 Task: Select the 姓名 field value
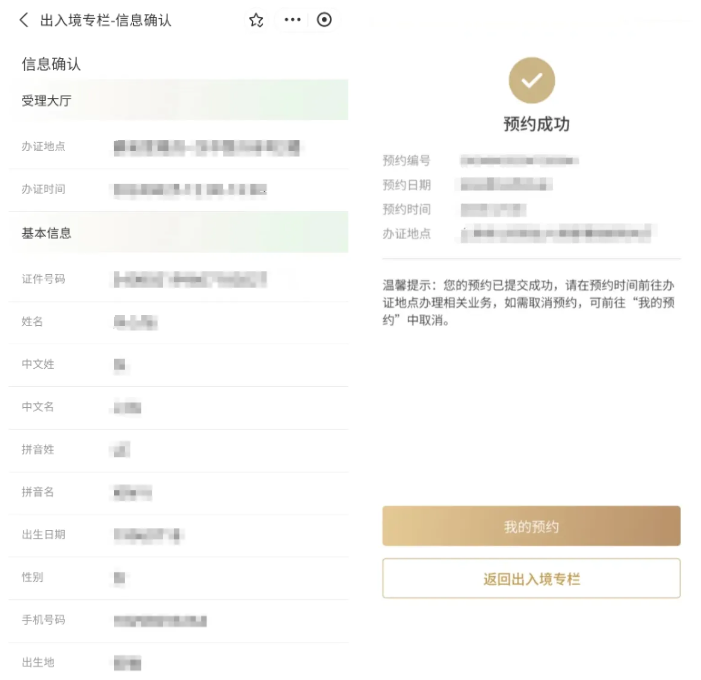[136, 322]
